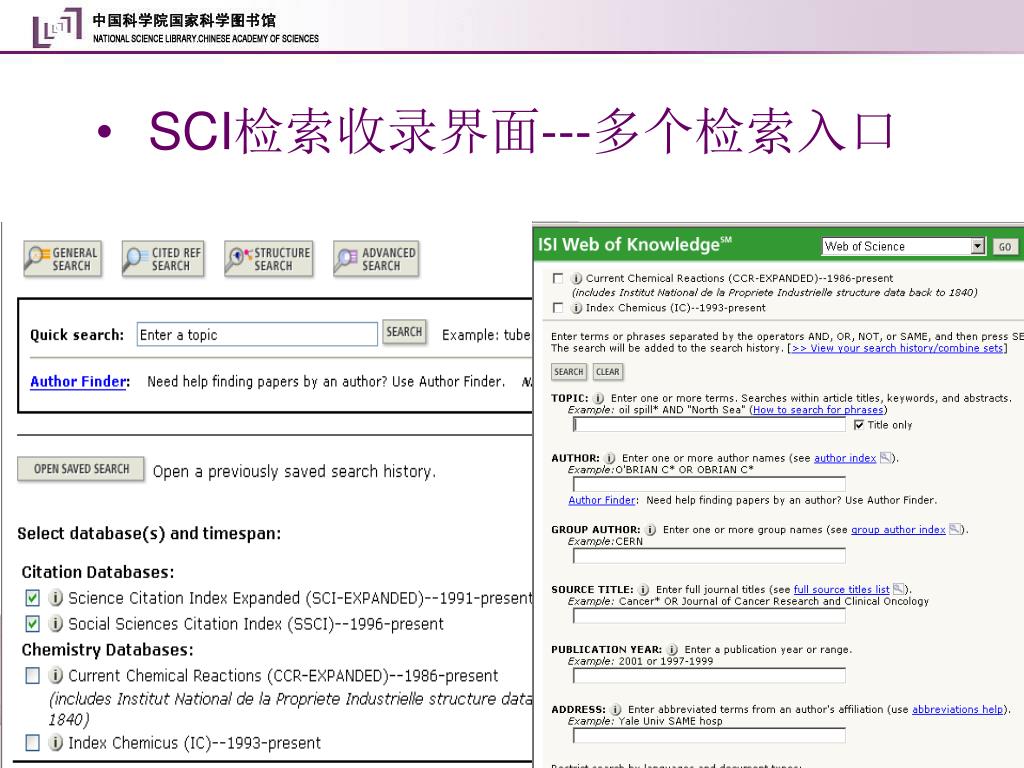Open the group author index link
Image resolution: width=1024 pixels, height=768 pixels.
tap(898, 530)
